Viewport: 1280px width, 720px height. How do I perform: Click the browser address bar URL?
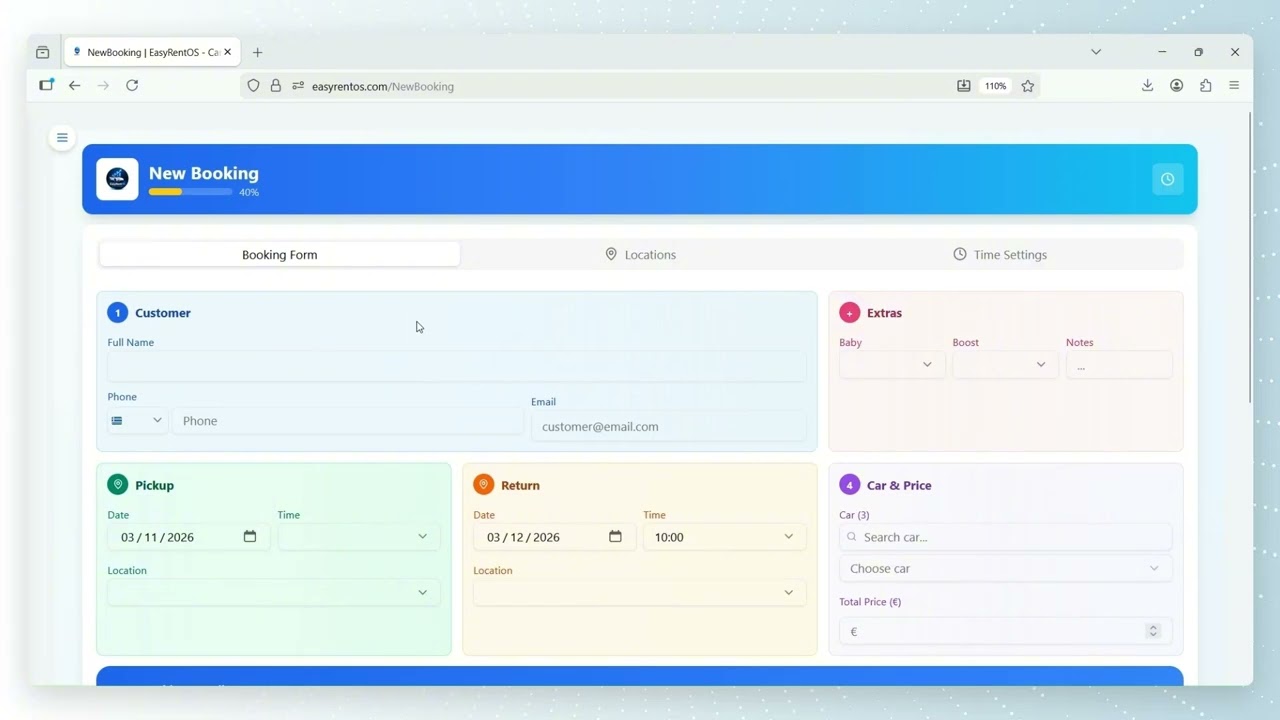[383, 87]
